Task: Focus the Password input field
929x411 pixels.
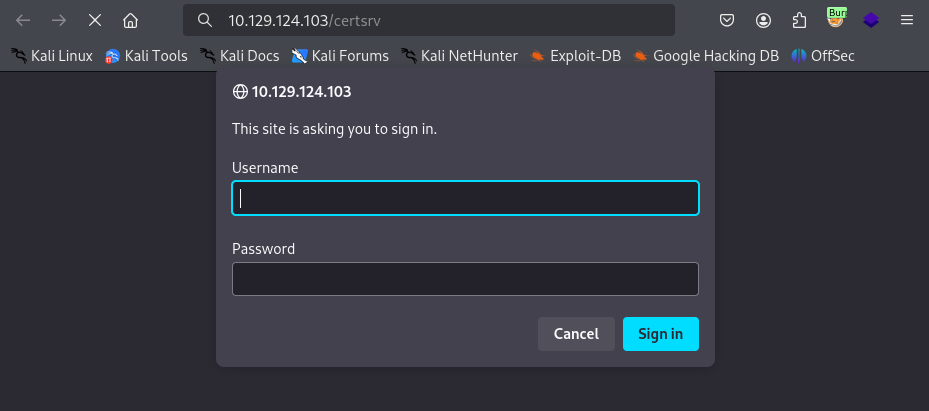Action: click(x=465, y=279)
